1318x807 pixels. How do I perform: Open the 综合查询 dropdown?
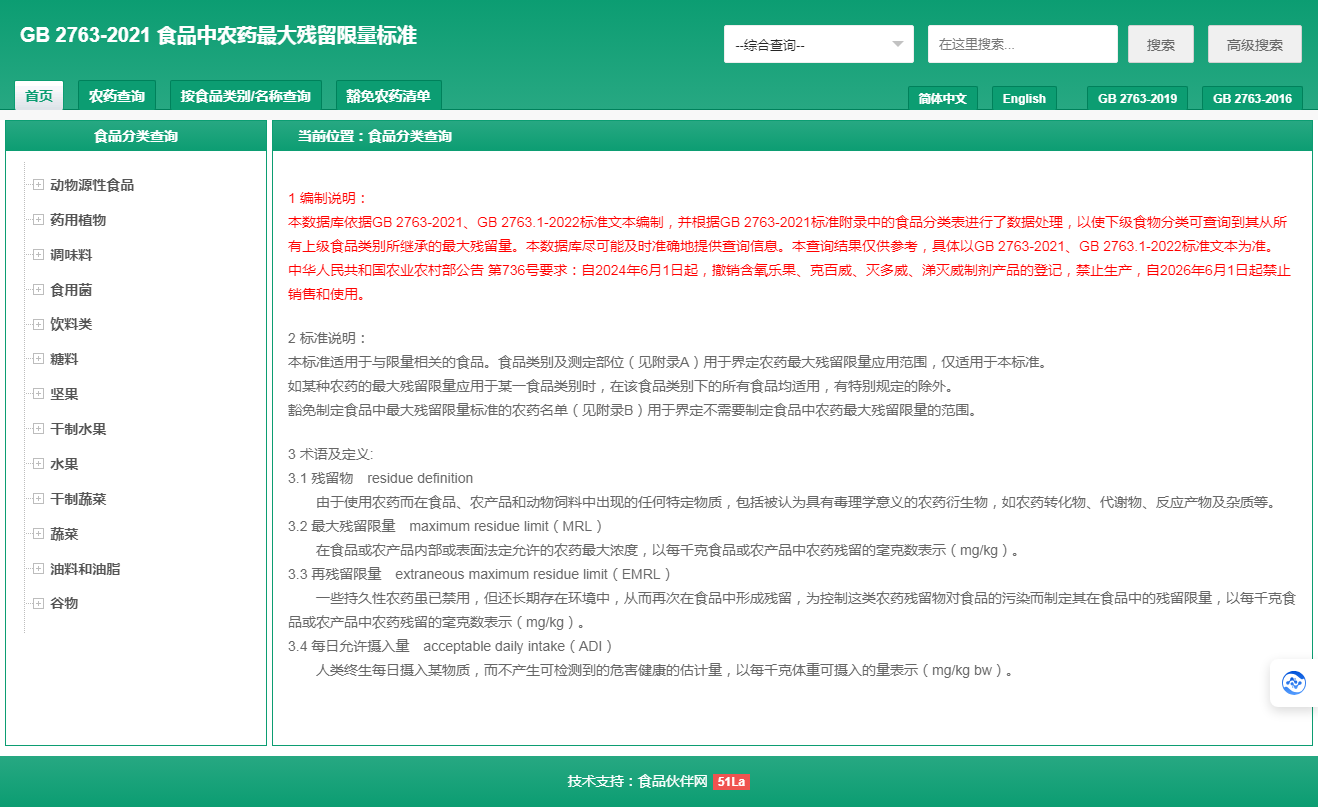click(x=819, y=44)
